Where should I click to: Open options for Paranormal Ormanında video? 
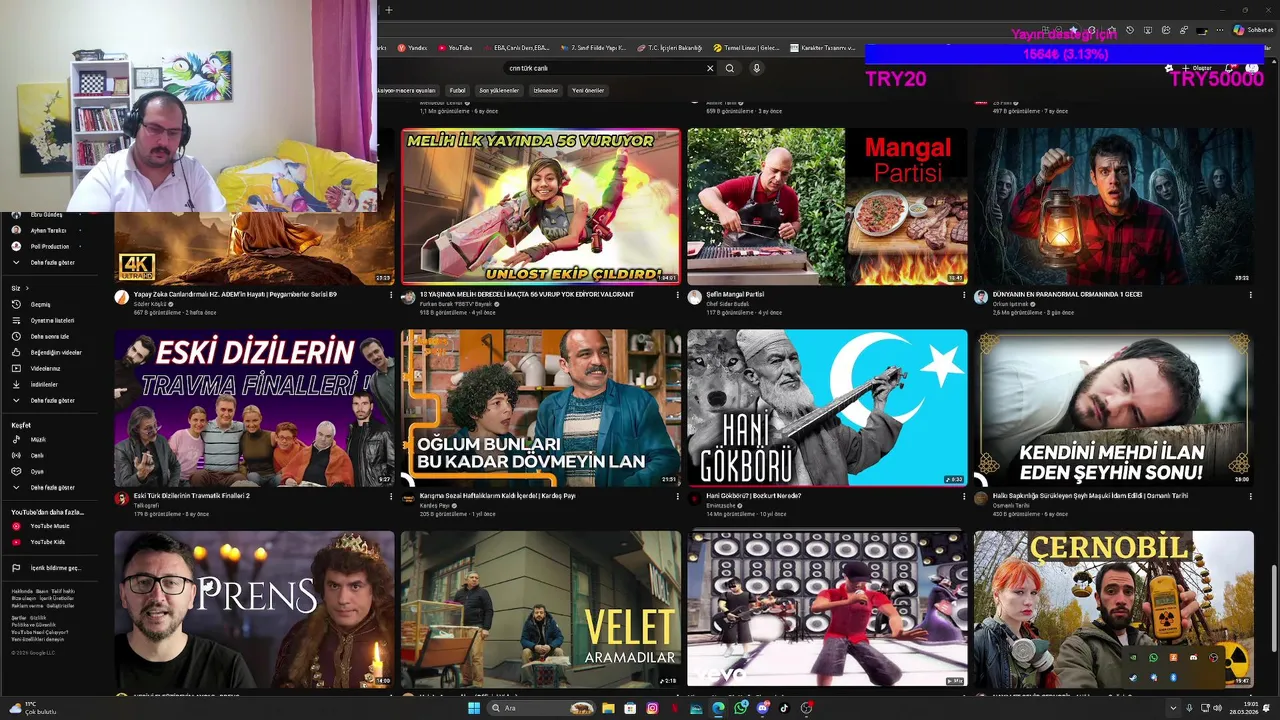(1250, 295)
